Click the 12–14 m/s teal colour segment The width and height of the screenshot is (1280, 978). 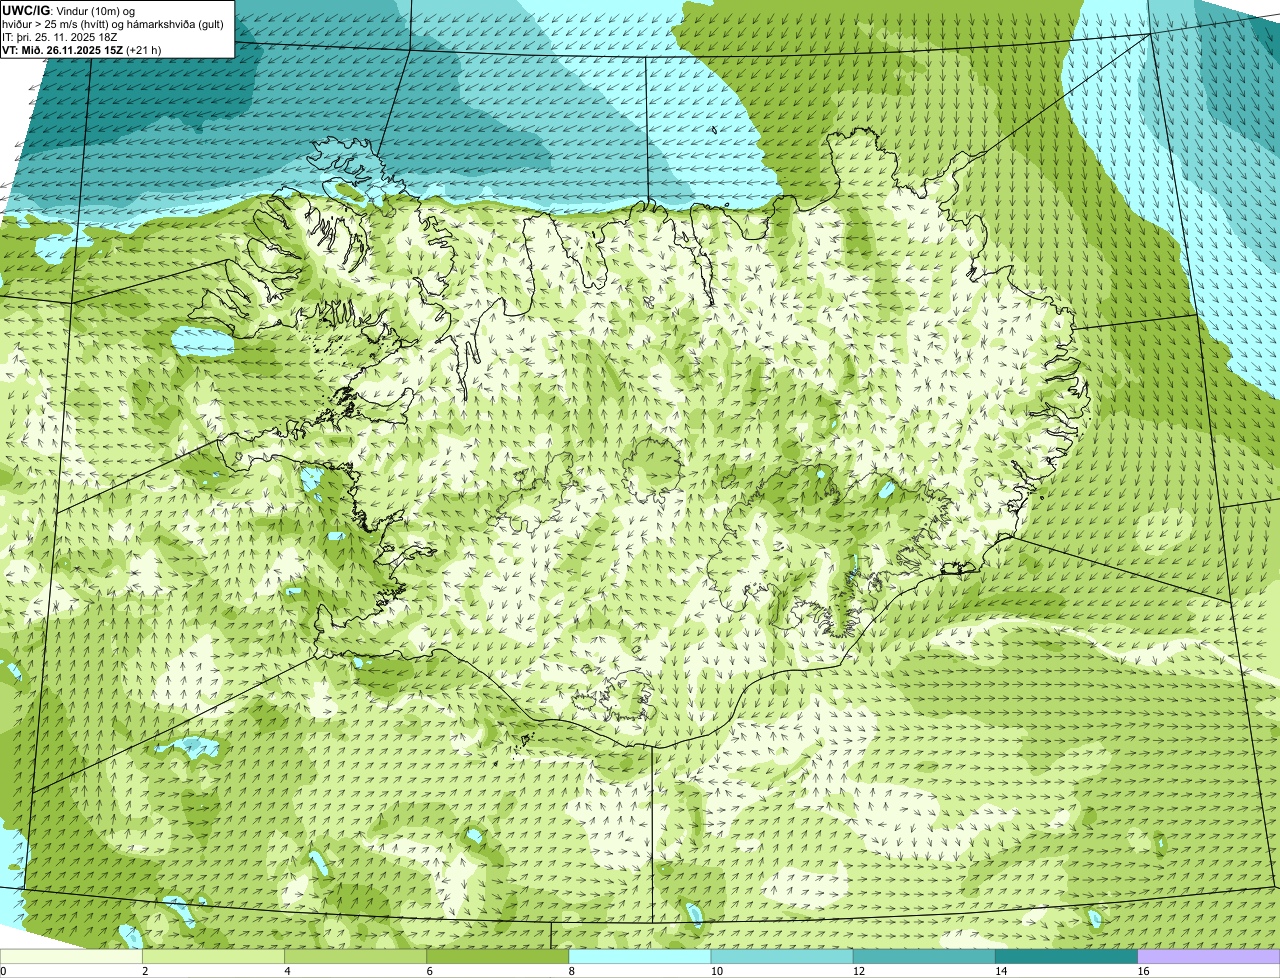pos(924,957)
